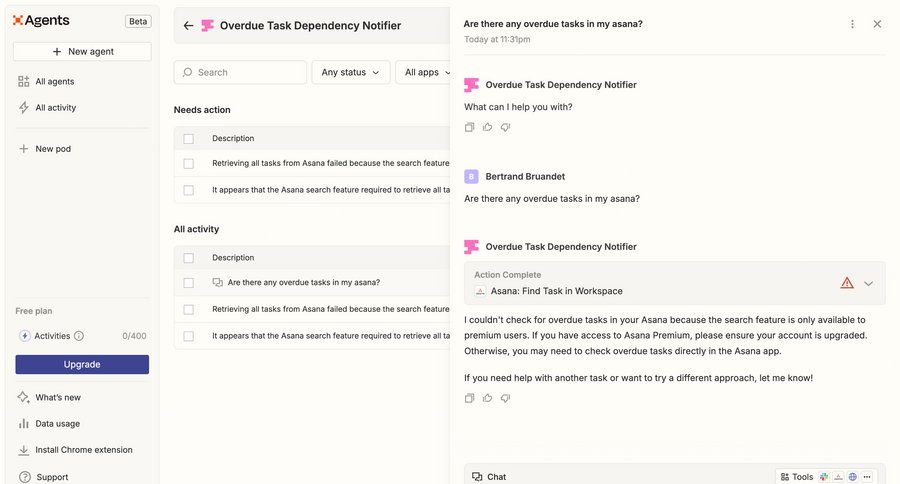Image resolution: width=900 pixels, height=484 pixels.
Task: Open more tools ellipsis in chat bar
Action: pyautogui.click(x=867, y=477)
